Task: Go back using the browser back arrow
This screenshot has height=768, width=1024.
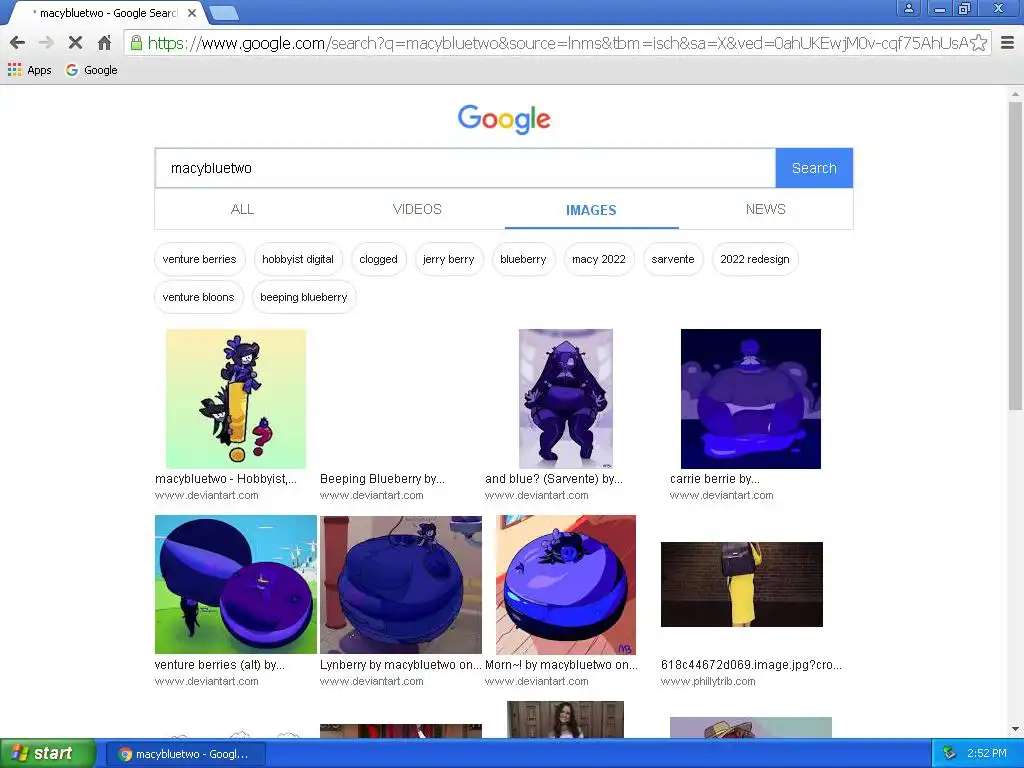Action: pos(18,43)
